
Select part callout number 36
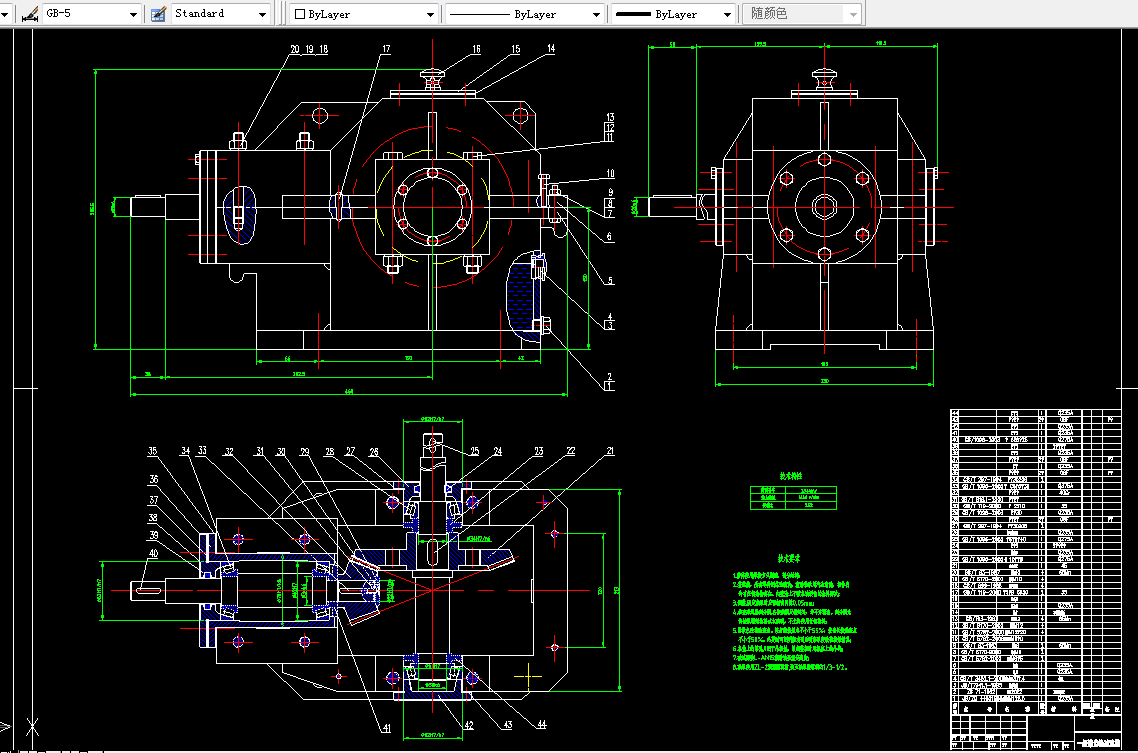pyautogui.click(x=153, y=479)
